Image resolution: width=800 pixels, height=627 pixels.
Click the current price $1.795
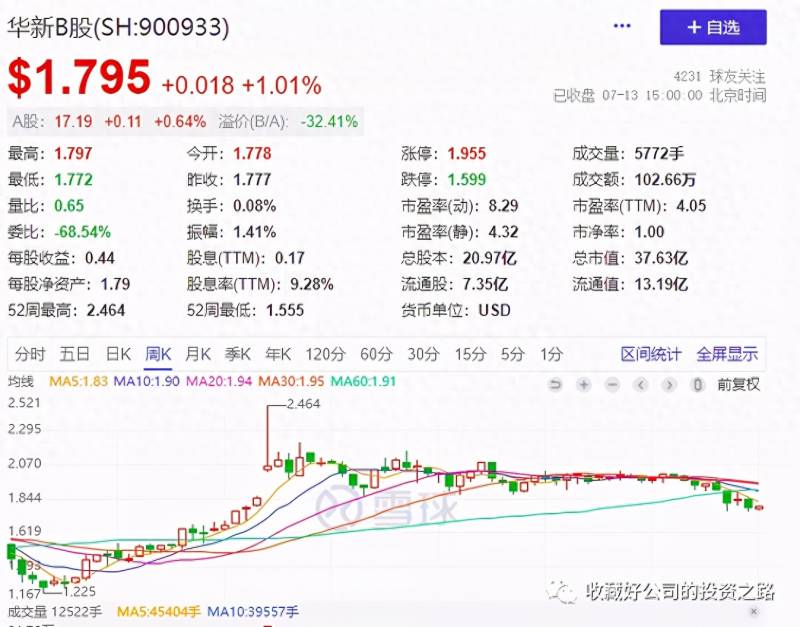(x=79, y=77)
